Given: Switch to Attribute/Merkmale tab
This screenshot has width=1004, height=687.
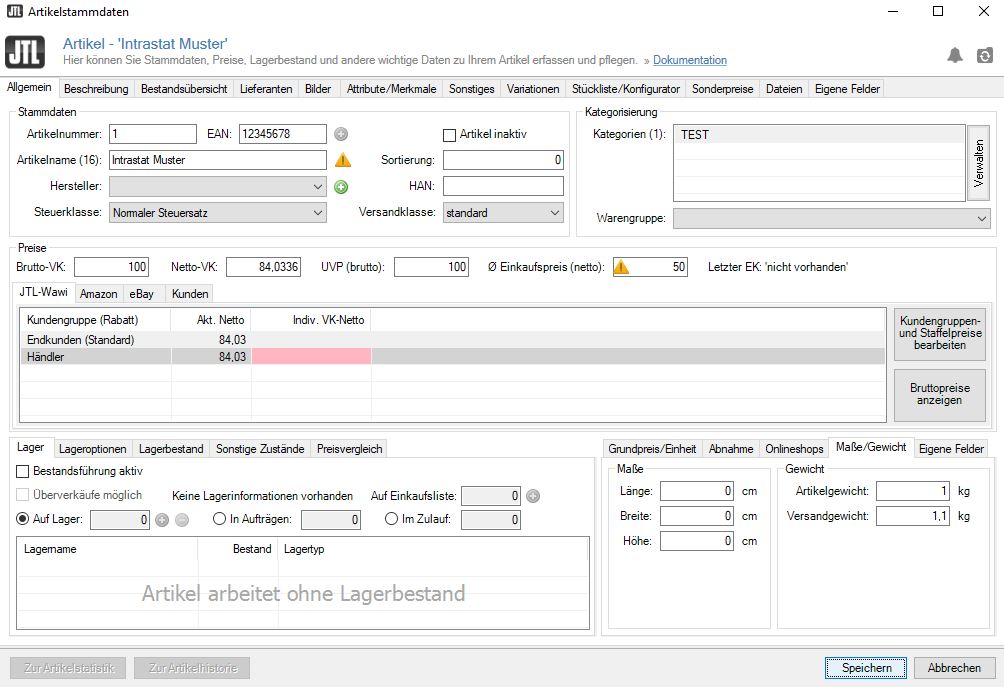Looking at the screenshot, I should click(x=391, y=89).
